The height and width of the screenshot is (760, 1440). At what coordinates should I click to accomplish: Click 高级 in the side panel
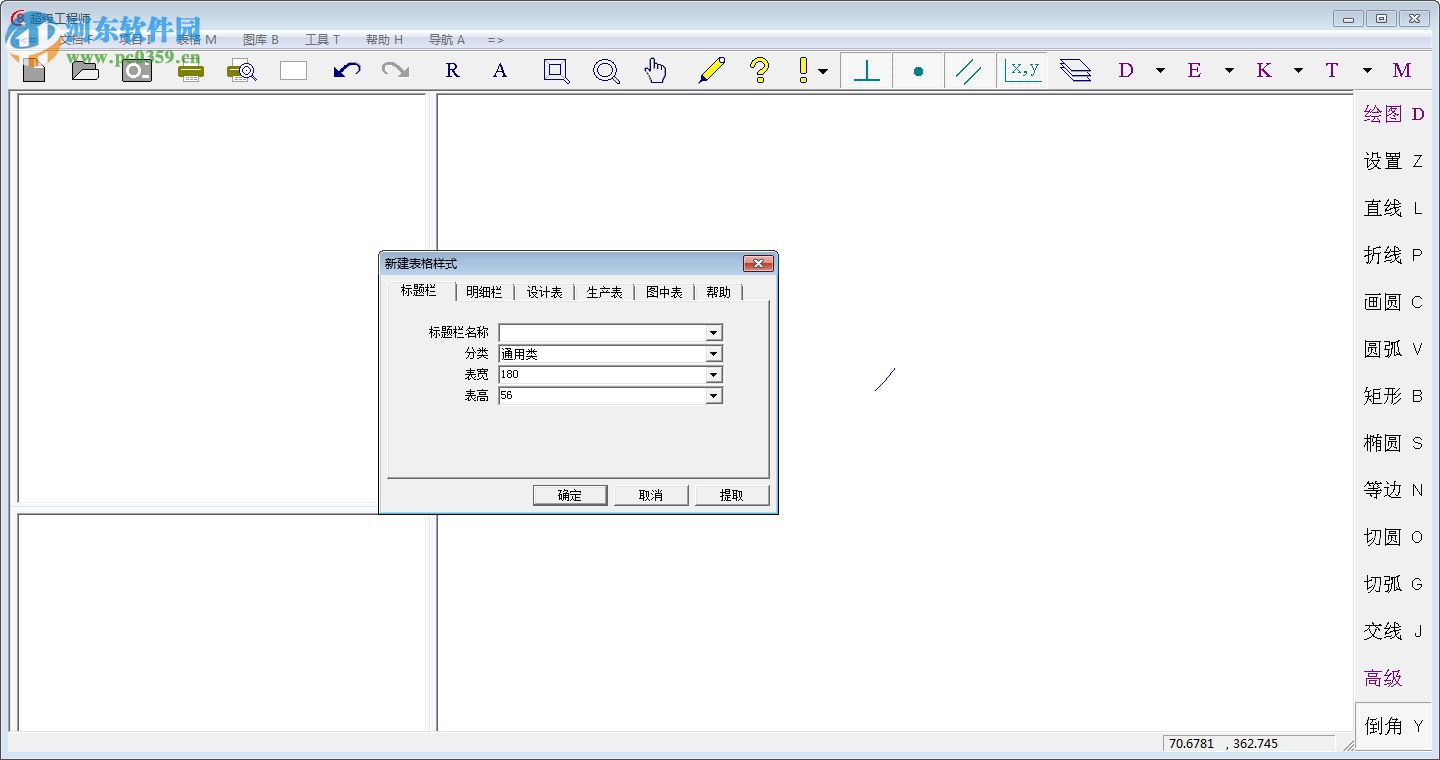1384,678
